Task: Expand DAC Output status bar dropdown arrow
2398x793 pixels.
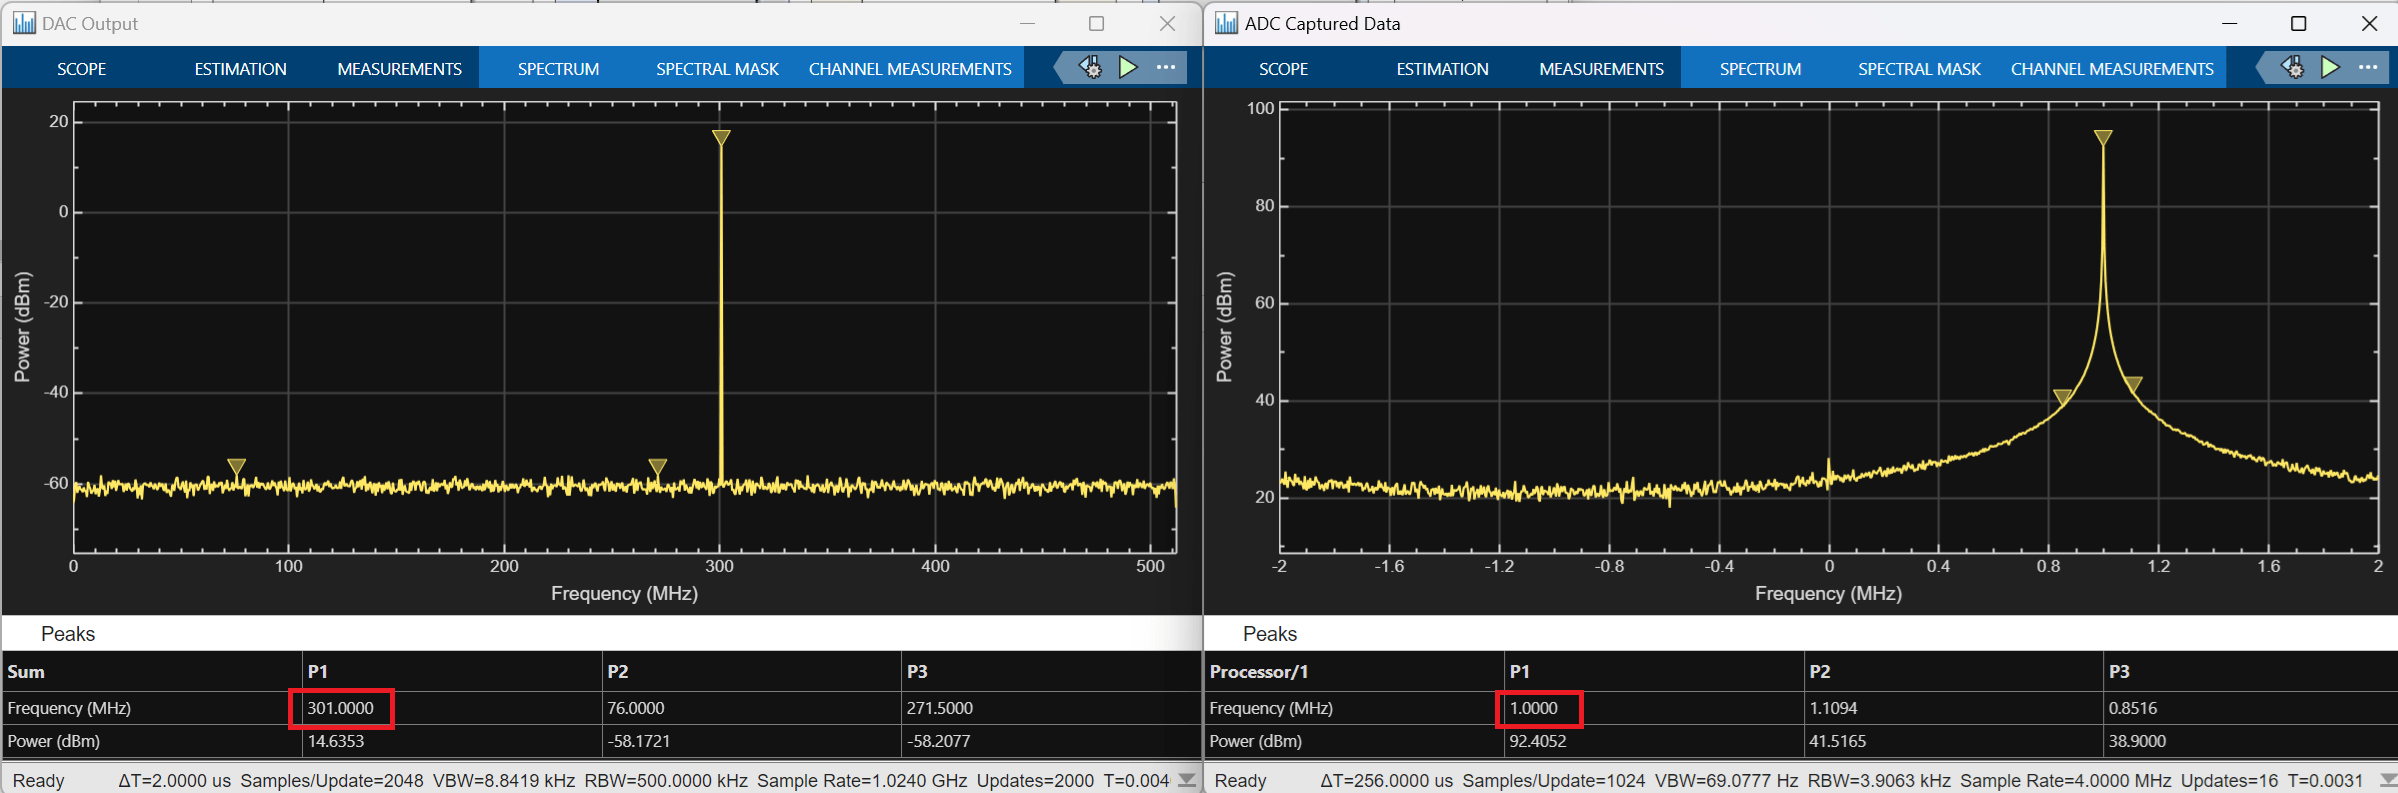Action: tap(1187, 780)
